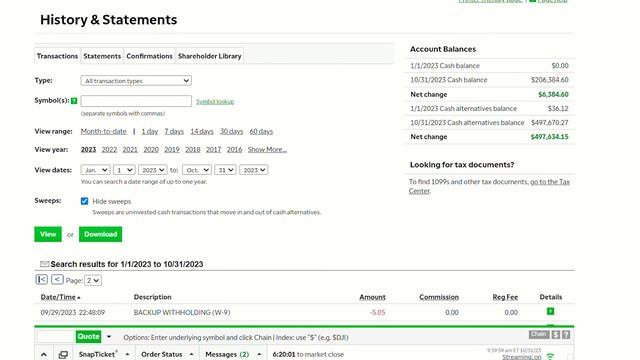Image resolution: width=640 pixels, height=360 pixels.
Task: Go to the Tax Center link
Action: click(x=550, y=182)
